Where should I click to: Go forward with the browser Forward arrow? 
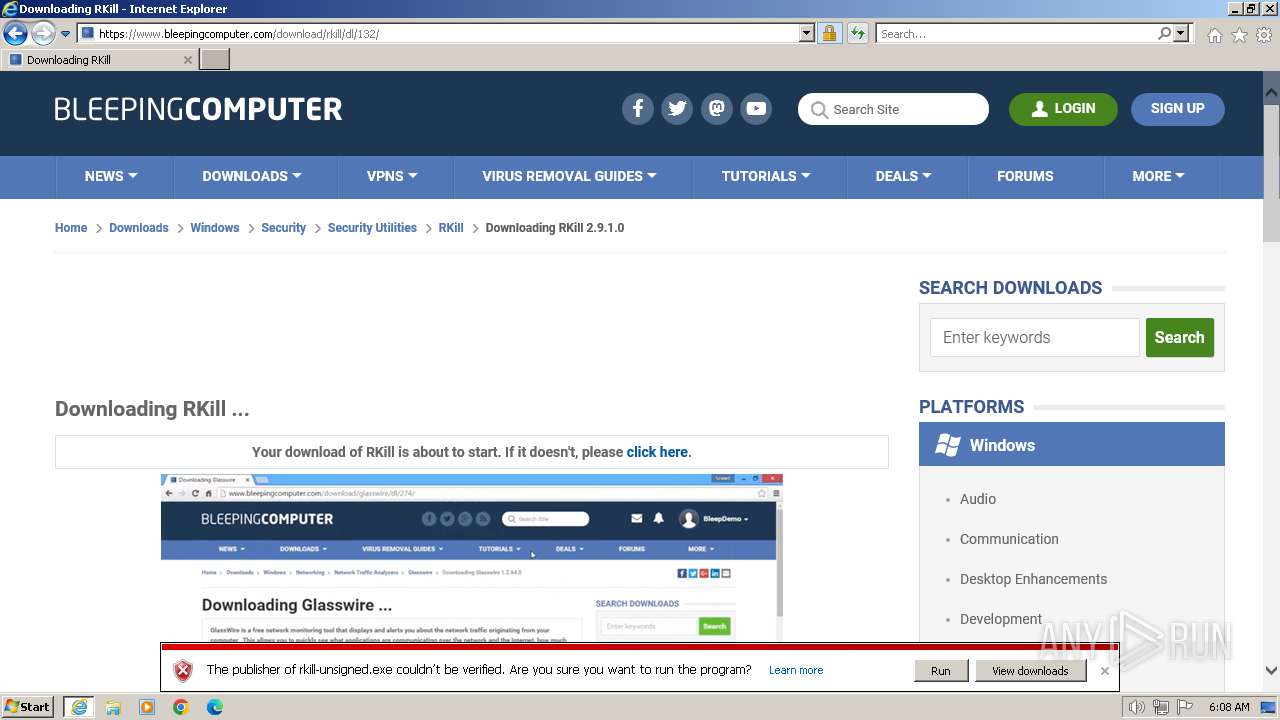tap(43, 34)
